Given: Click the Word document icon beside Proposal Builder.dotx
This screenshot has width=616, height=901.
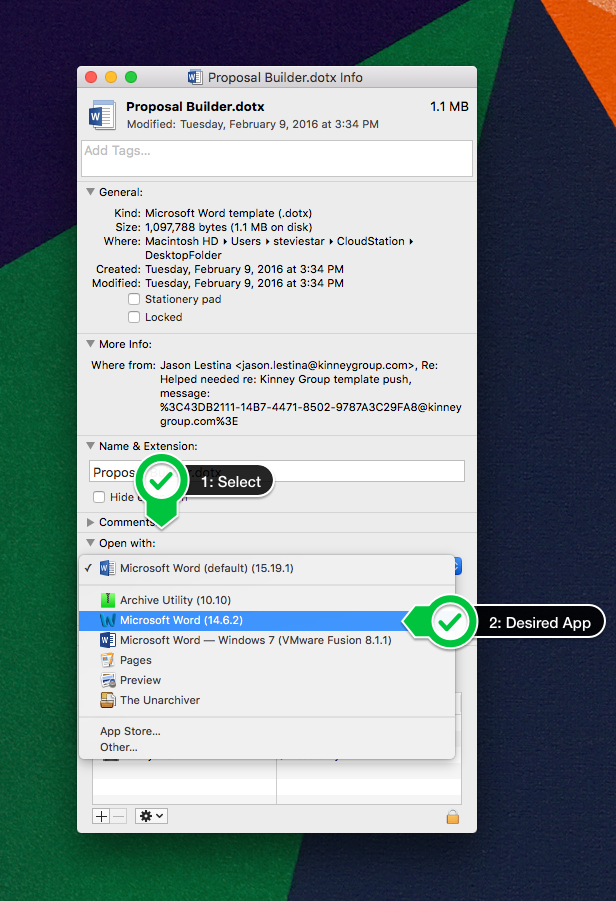Looking at the screenshot, I should point(102,115).
